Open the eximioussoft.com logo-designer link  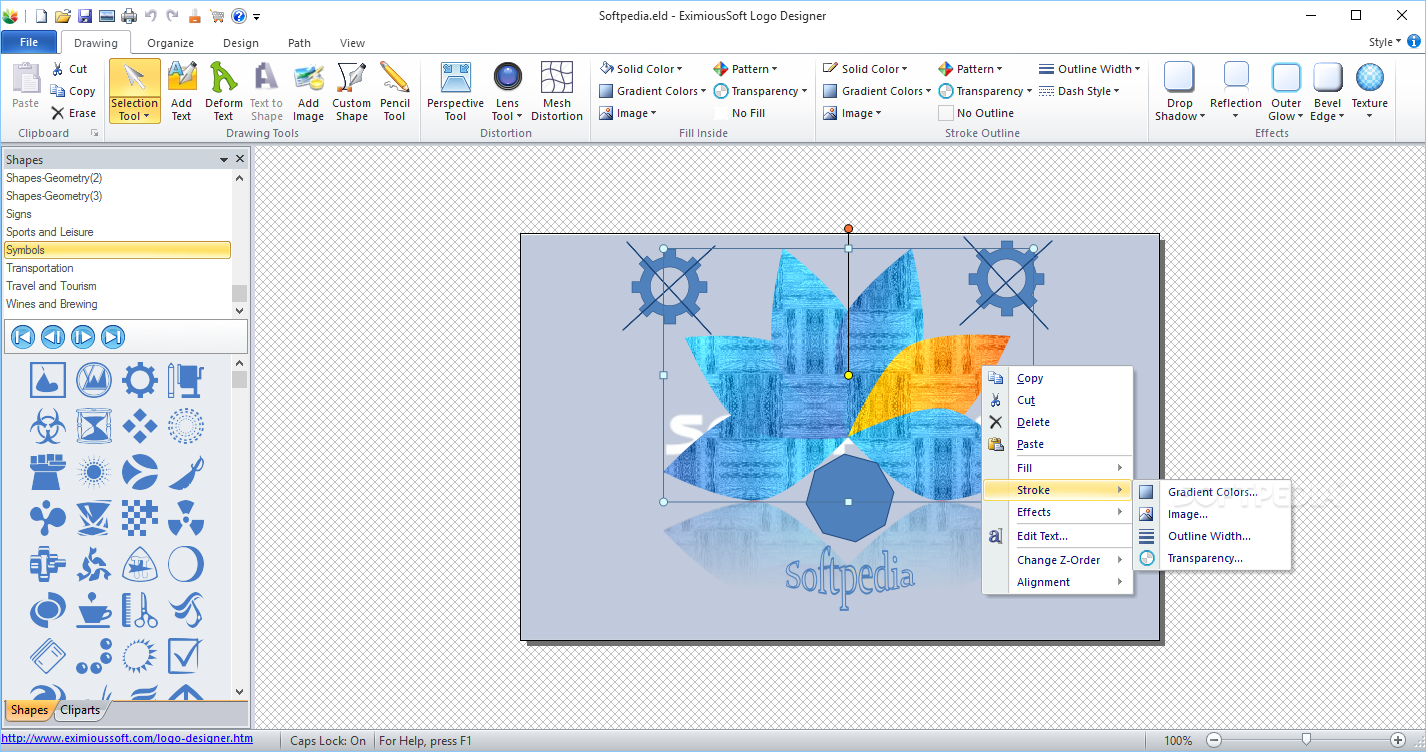[127, 739]
